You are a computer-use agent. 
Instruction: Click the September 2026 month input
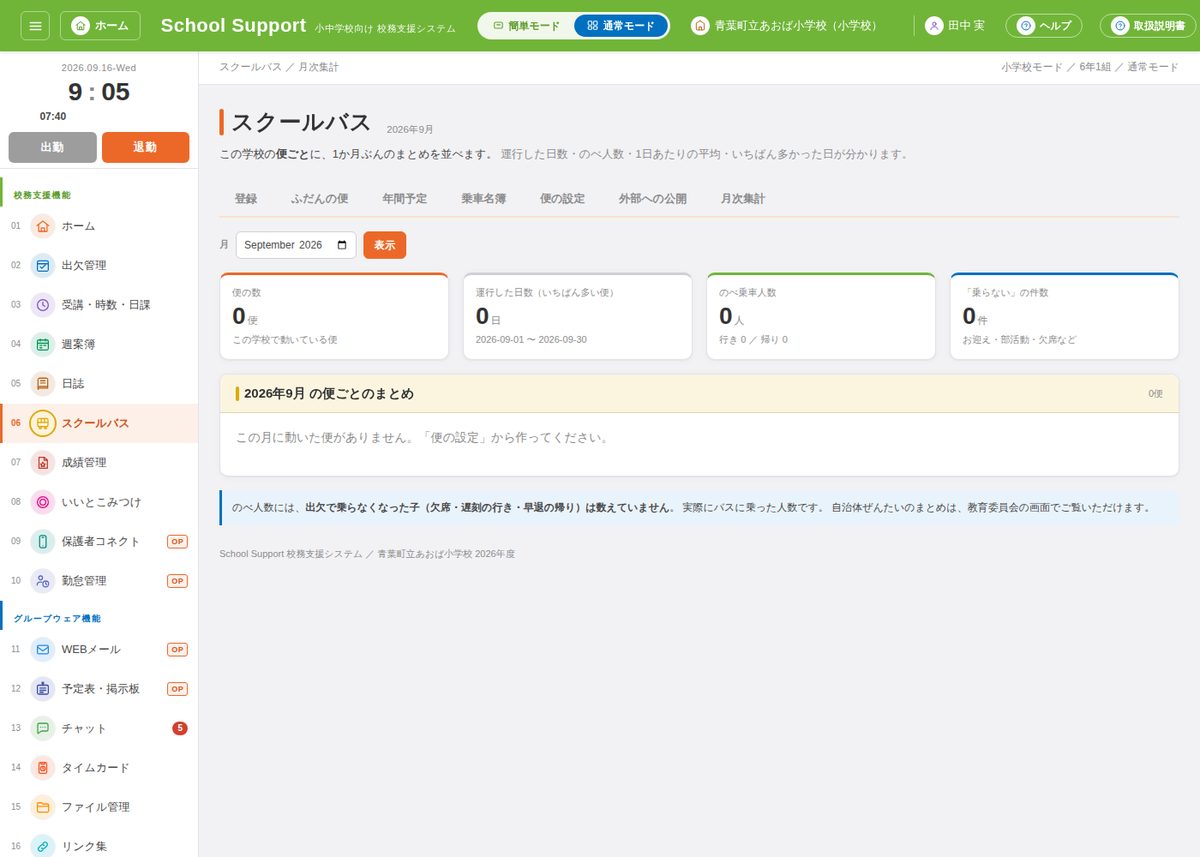pyautogui.click(x=296, y=245)
